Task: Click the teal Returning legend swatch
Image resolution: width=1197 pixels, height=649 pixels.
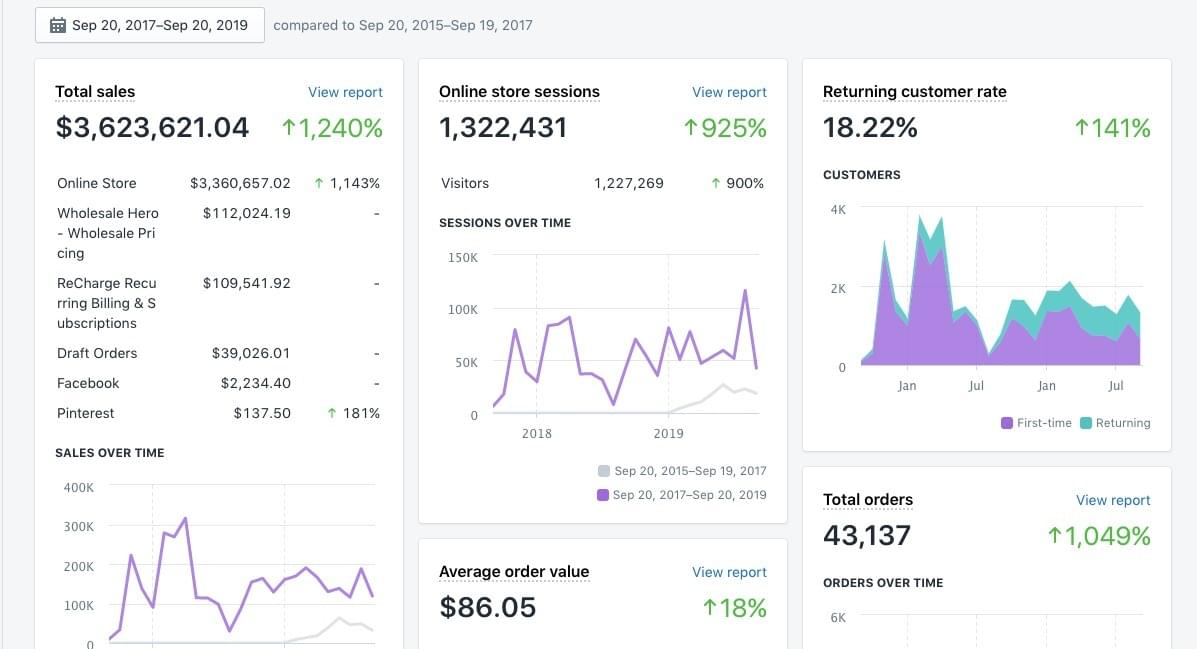Action: pos(1086,423)
